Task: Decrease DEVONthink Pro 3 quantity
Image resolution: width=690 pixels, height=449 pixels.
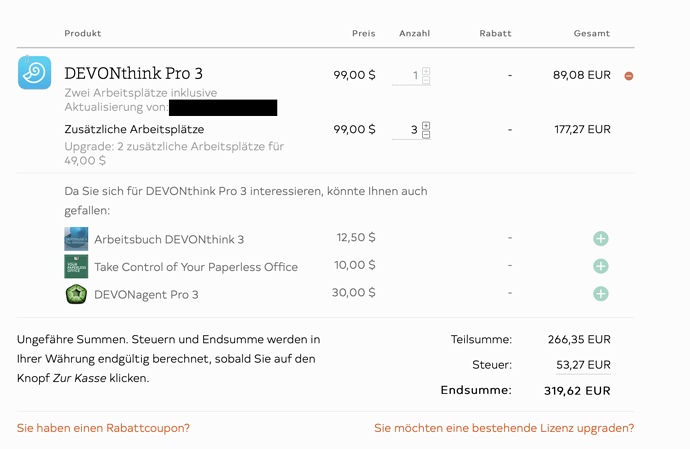Action: (426, 80)
